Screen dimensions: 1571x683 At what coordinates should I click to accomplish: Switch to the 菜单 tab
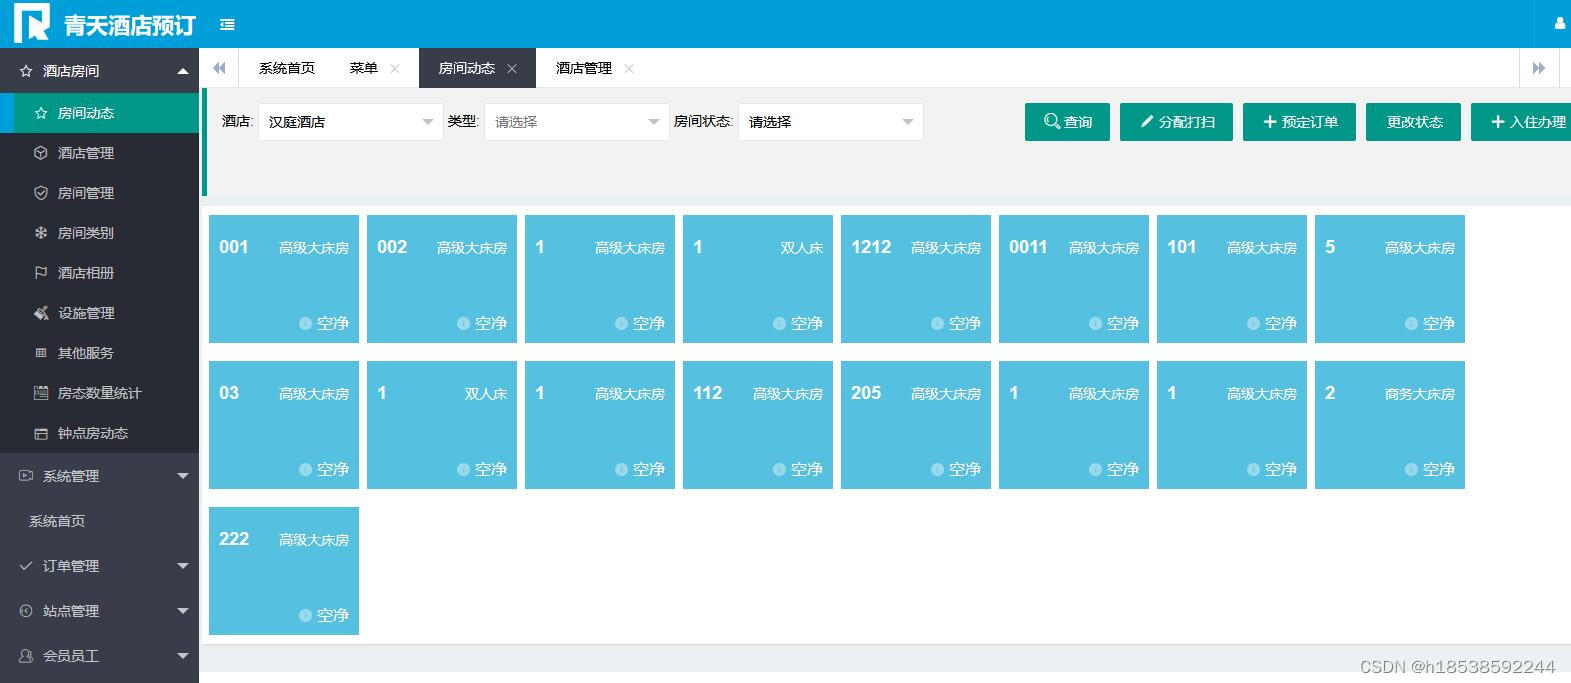(x=364, y=68)
